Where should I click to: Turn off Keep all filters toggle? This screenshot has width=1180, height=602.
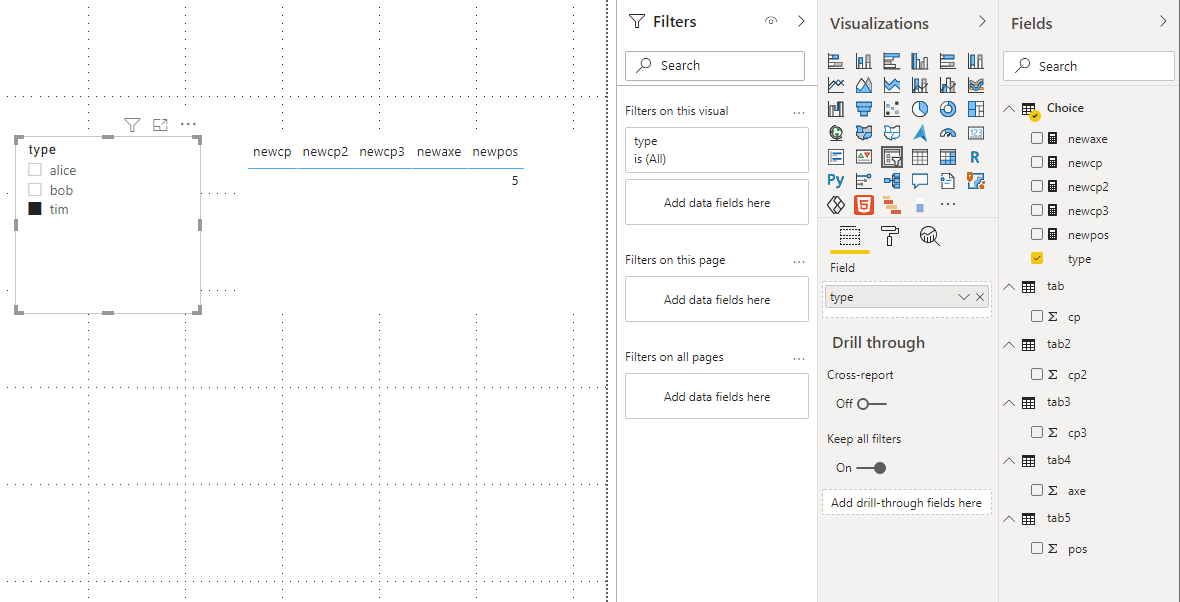tap(871, 468)
